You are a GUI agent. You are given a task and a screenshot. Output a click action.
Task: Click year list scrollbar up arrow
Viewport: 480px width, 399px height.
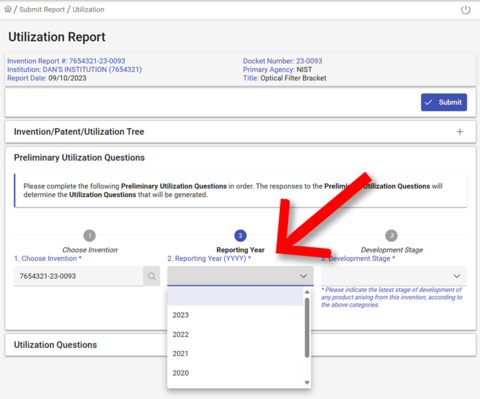click(x=307, y=292)
